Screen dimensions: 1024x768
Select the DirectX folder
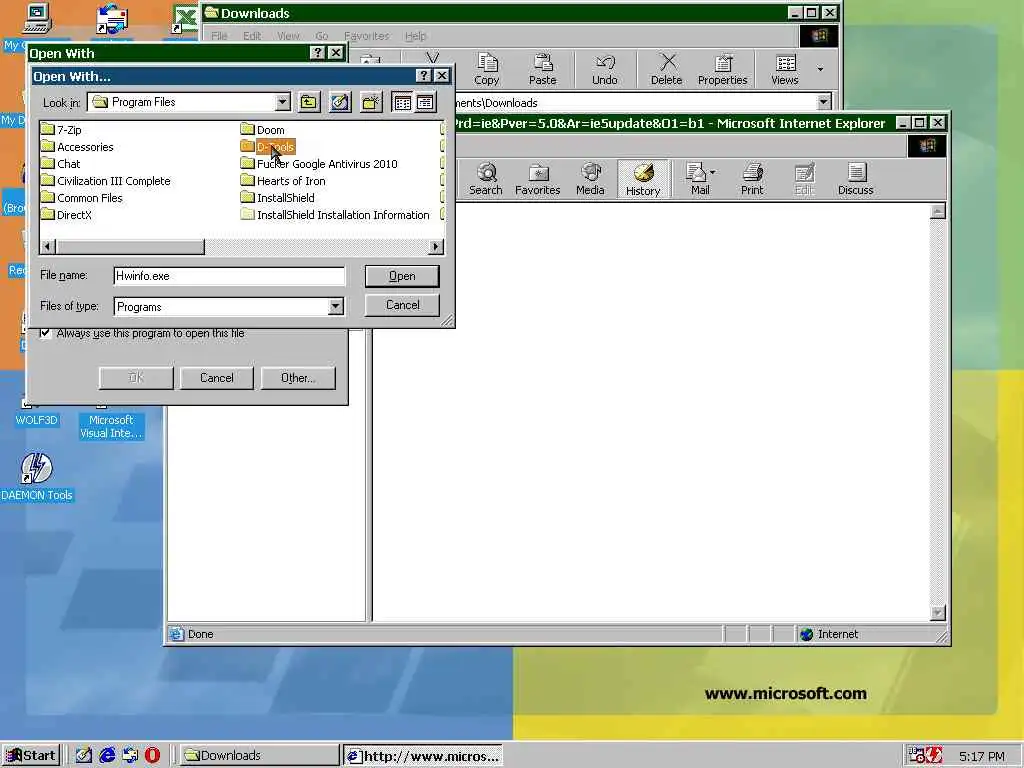point(67,215)
